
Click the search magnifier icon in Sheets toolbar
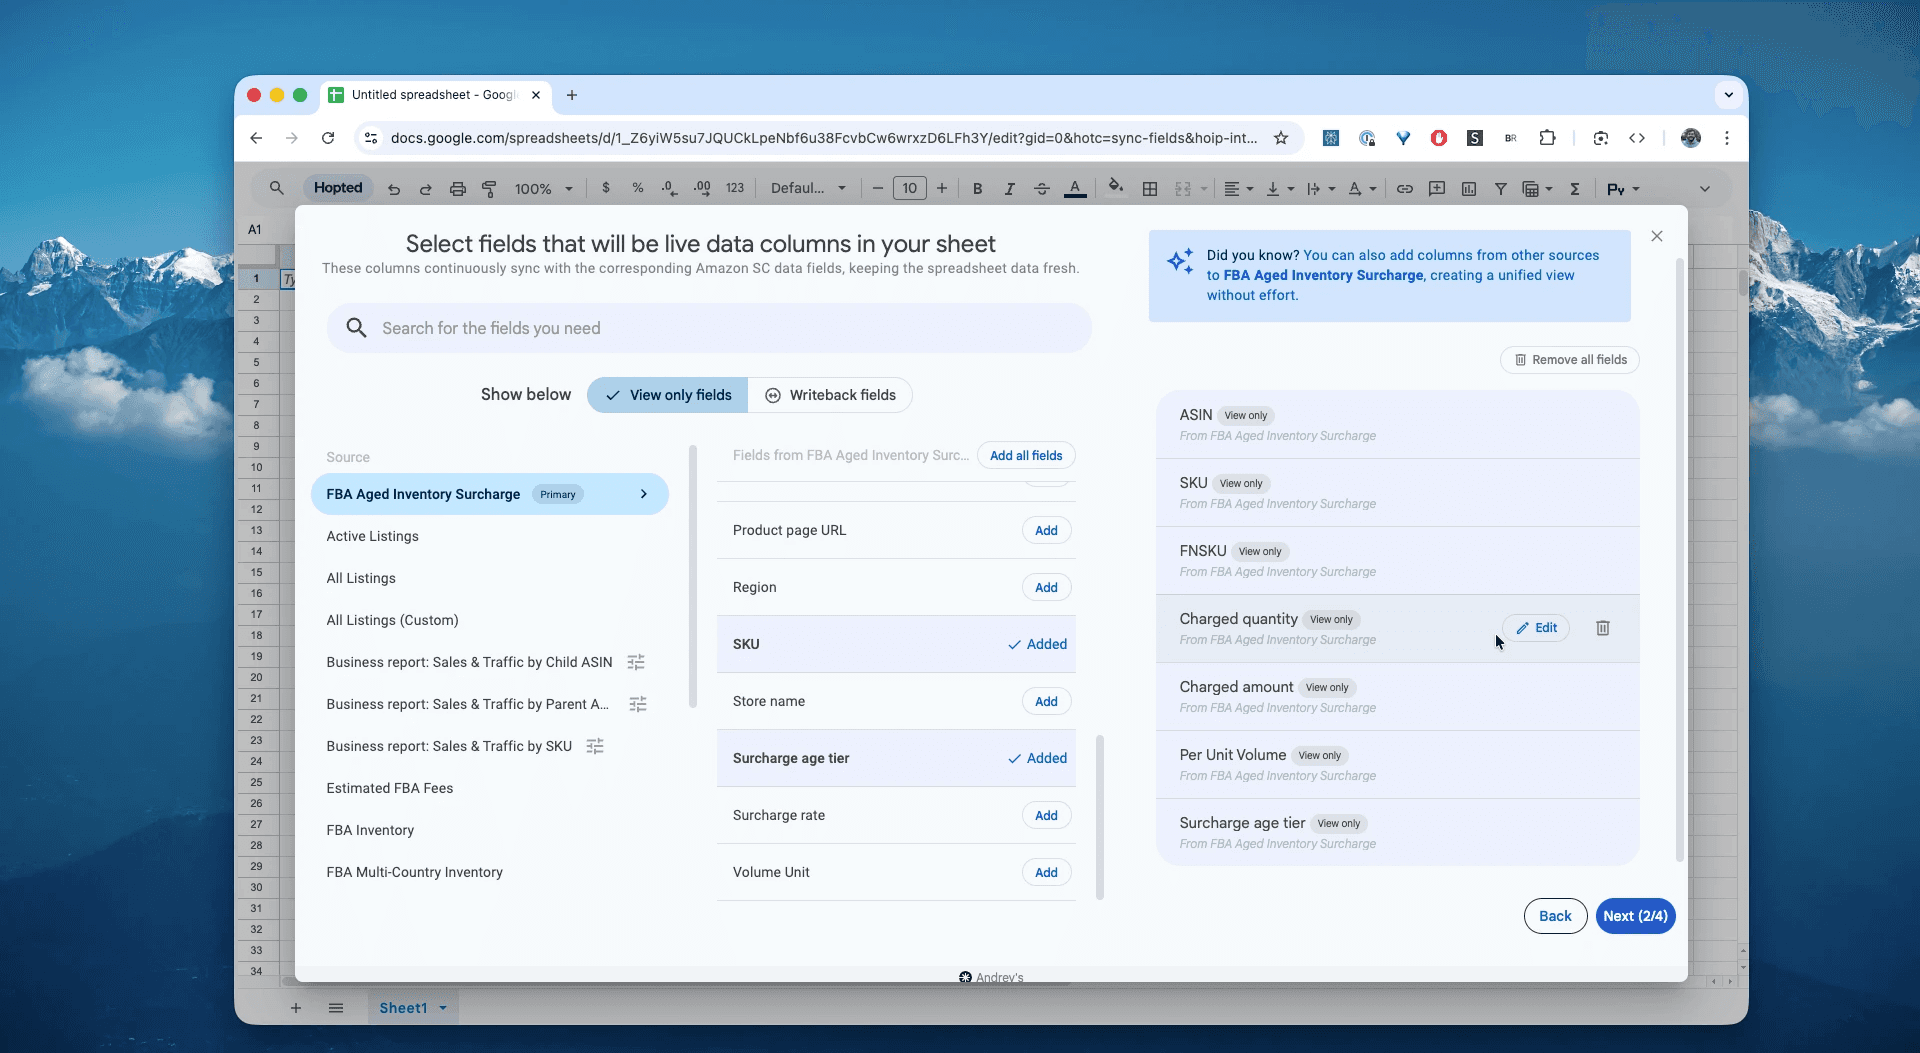tap(277, 188)
